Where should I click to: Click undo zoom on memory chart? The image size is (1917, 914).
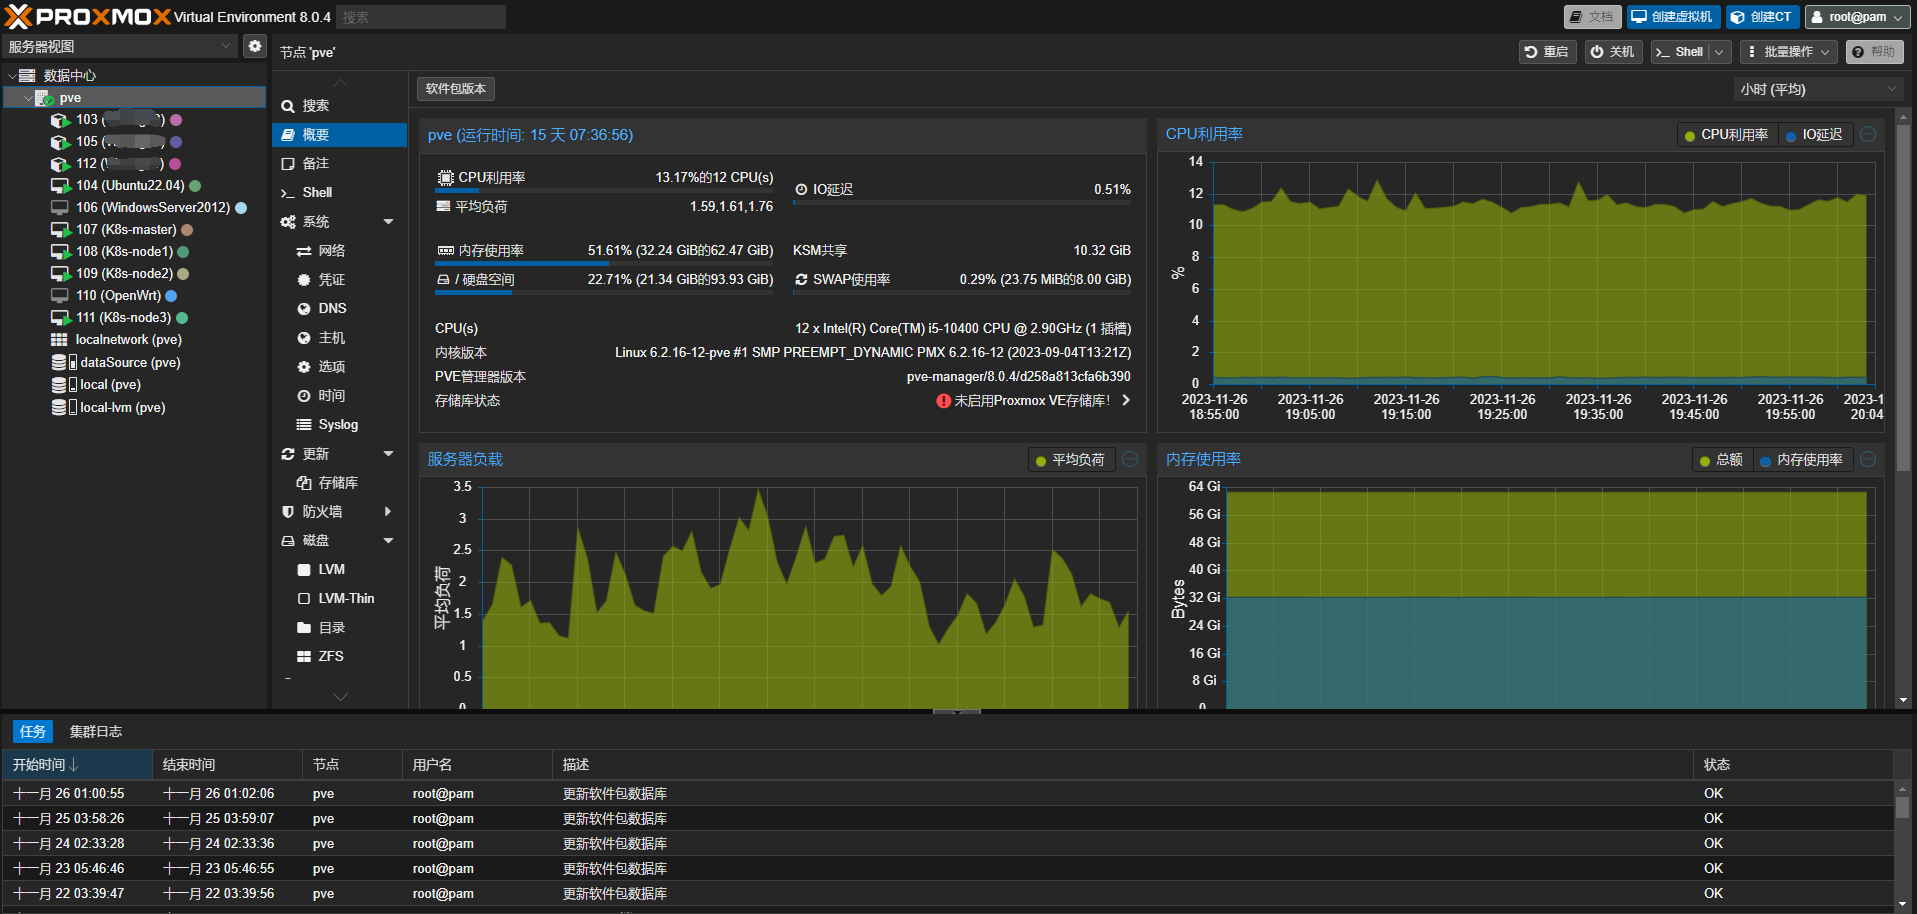(1868, 459)
